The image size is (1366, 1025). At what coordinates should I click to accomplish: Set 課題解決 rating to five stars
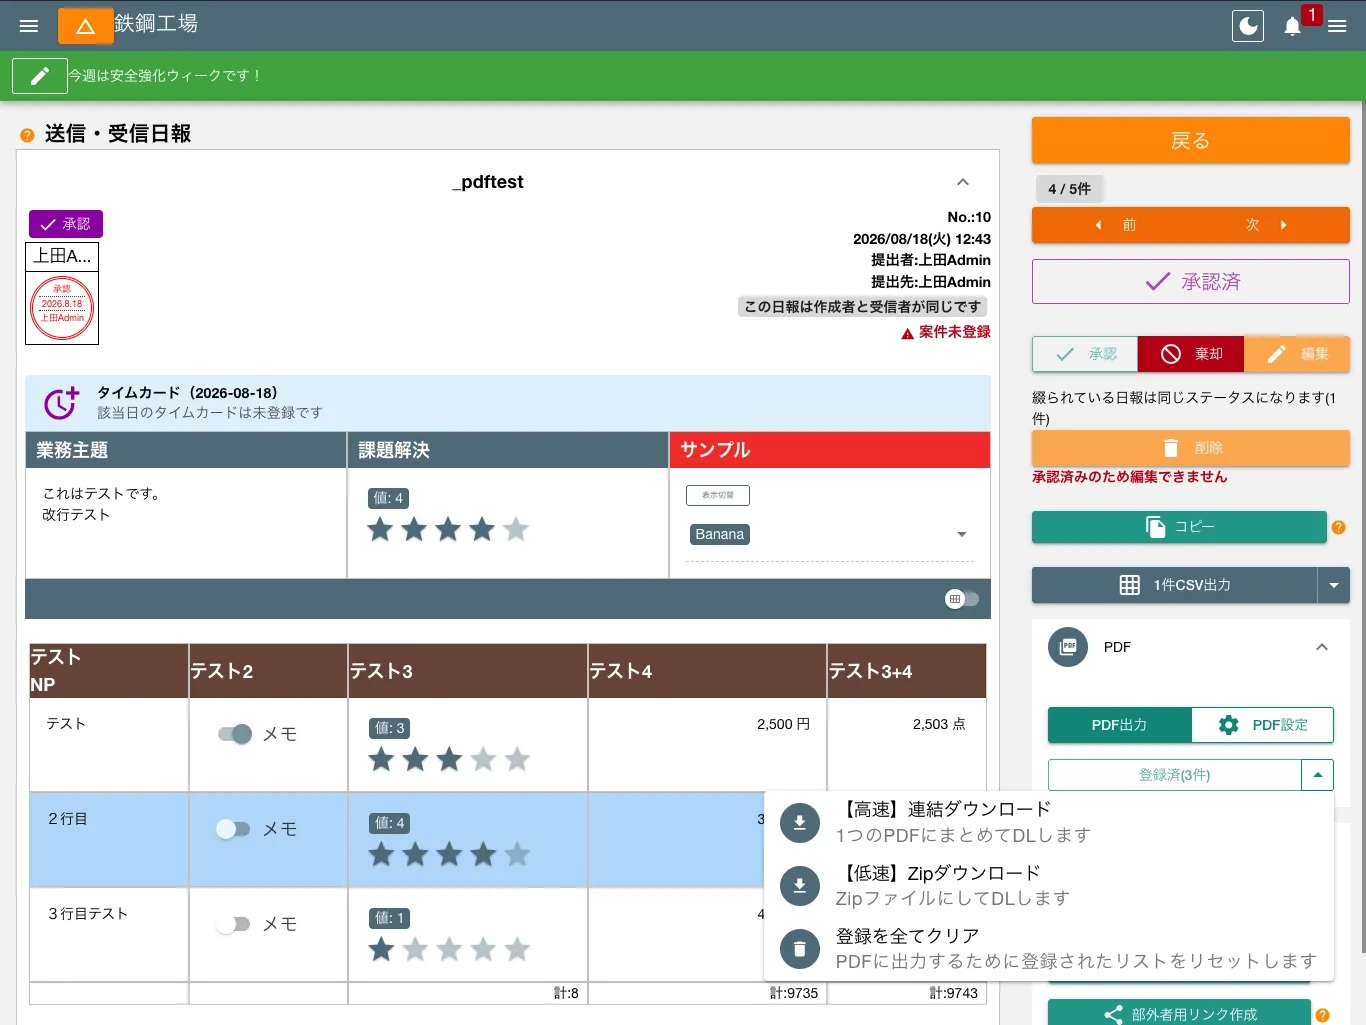(516, 529)
